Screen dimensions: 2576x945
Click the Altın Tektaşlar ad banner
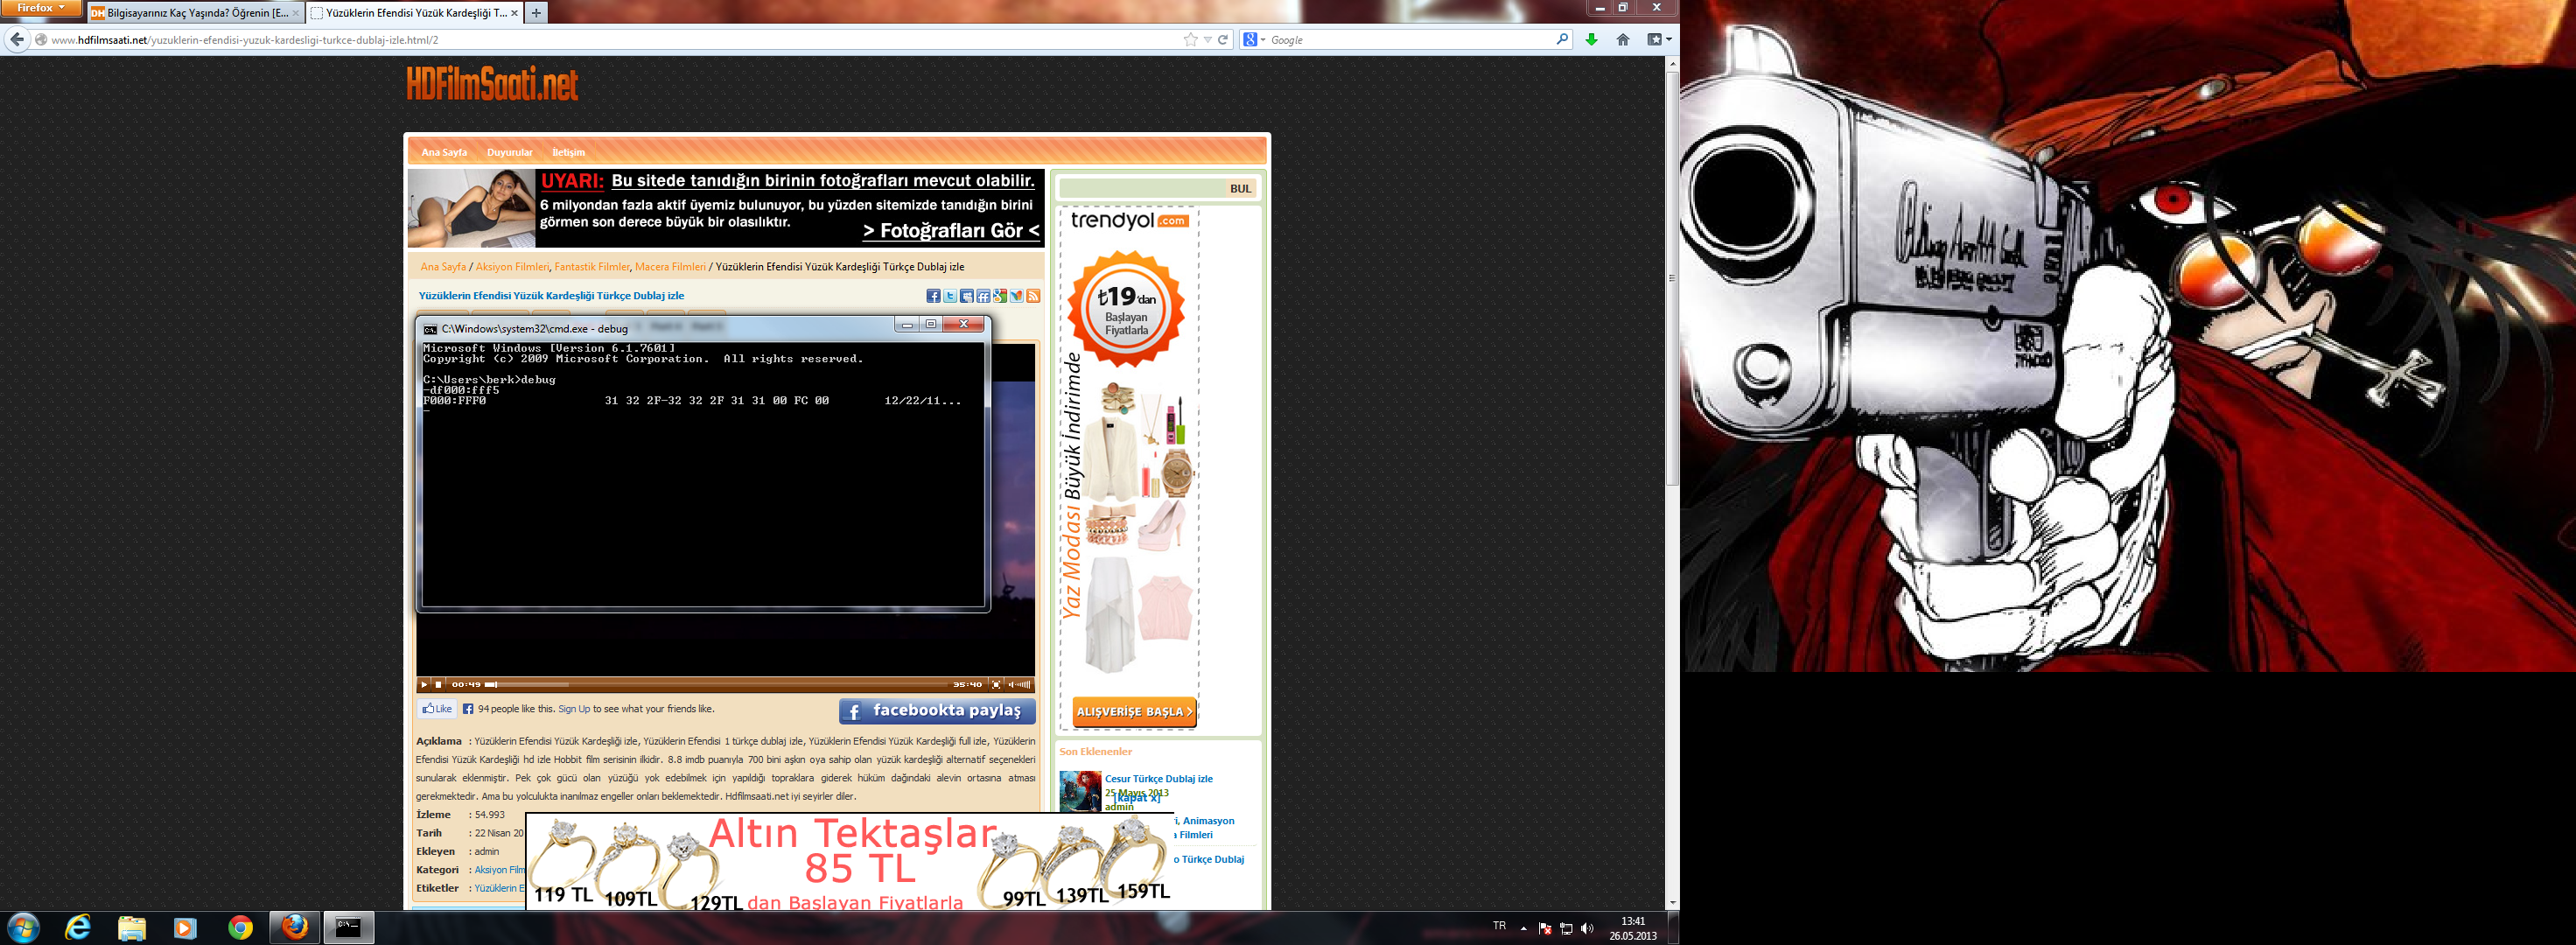850,861
